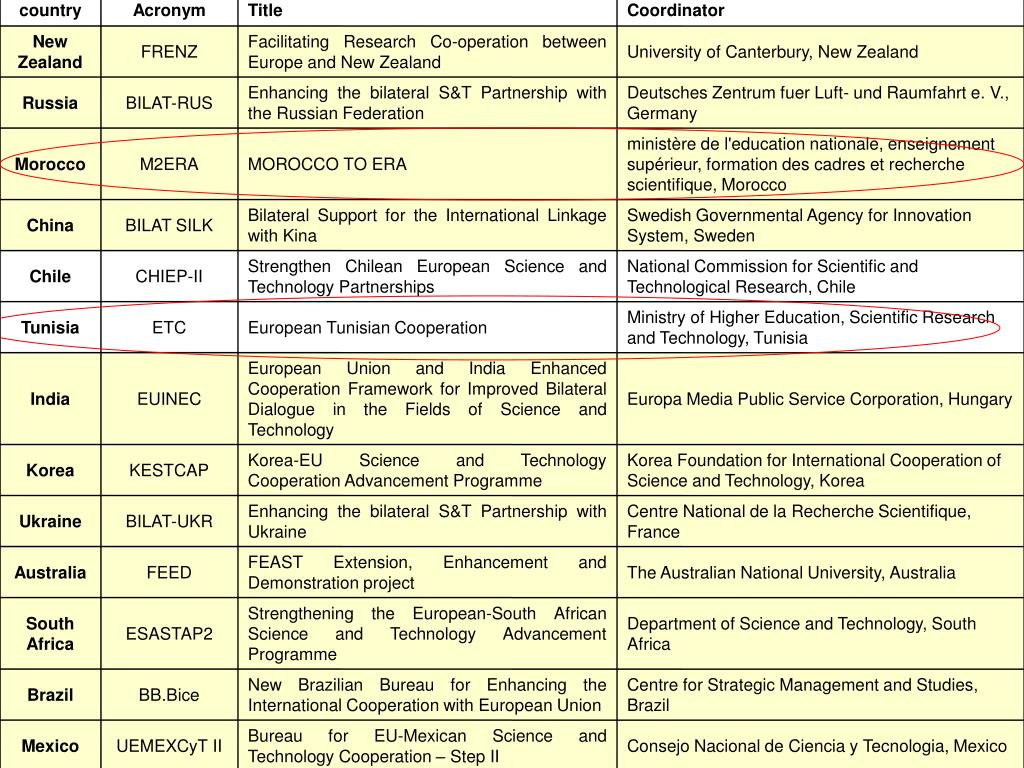Select the 'ESASTAP2' acronym cell
Viewport: 1024px width, 768px height.
[169, 633]
